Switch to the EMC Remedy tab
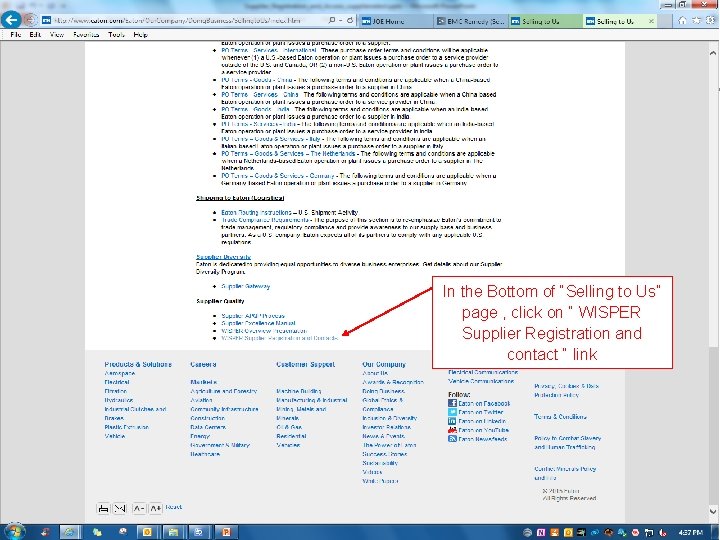 [x=471, y=21]
